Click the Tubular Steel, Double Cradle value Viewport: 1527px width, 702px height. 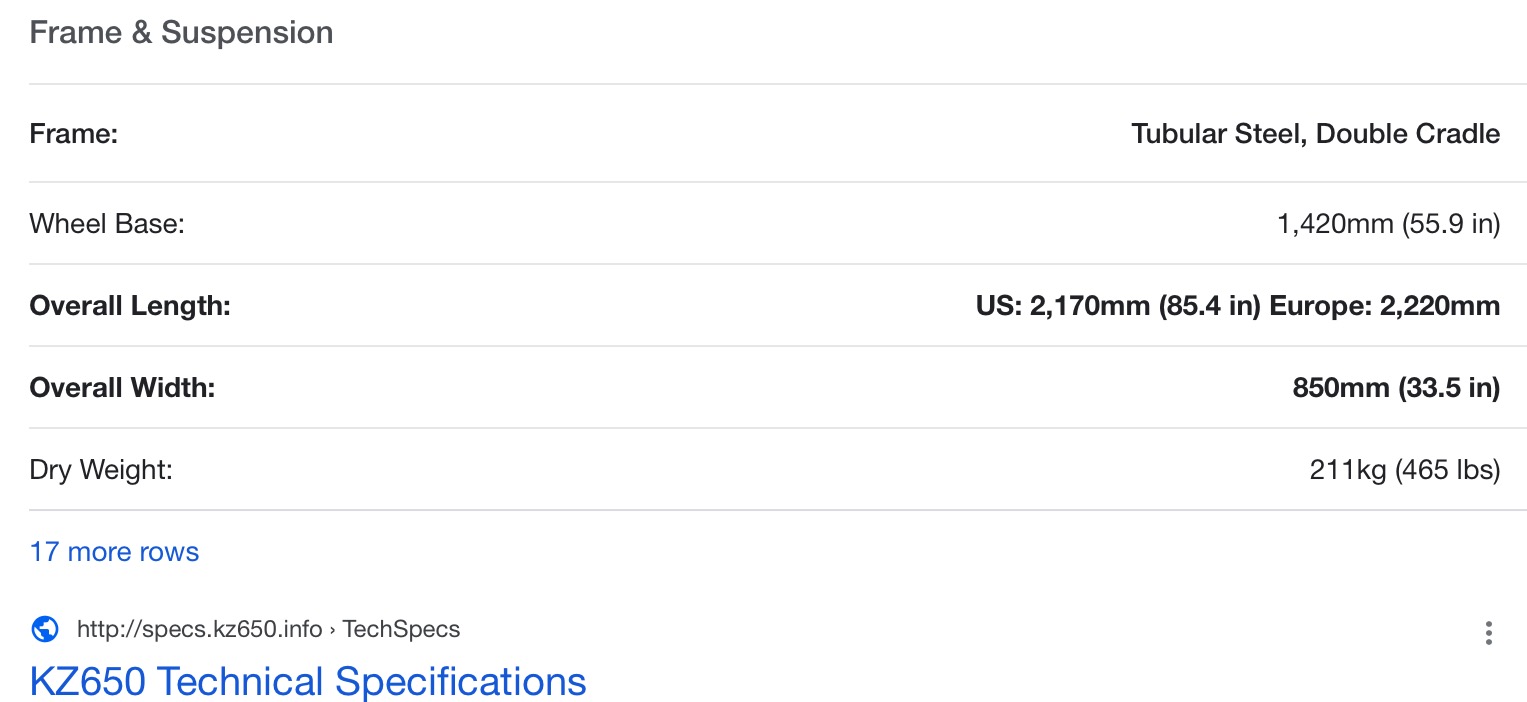point(1315,134)
